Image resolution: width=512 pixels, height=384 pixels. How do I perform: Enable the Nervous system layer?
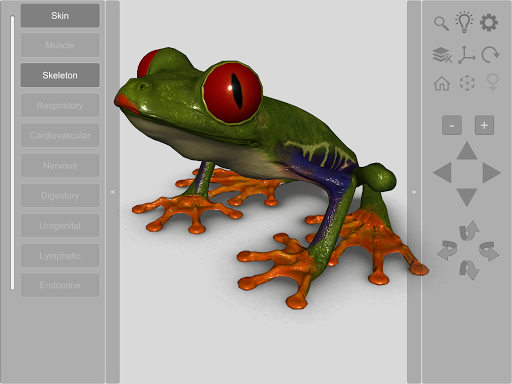point(60,165)
